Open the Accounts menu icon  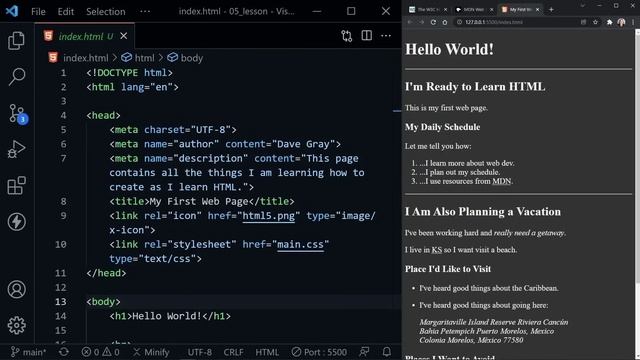tap(16, 289)
